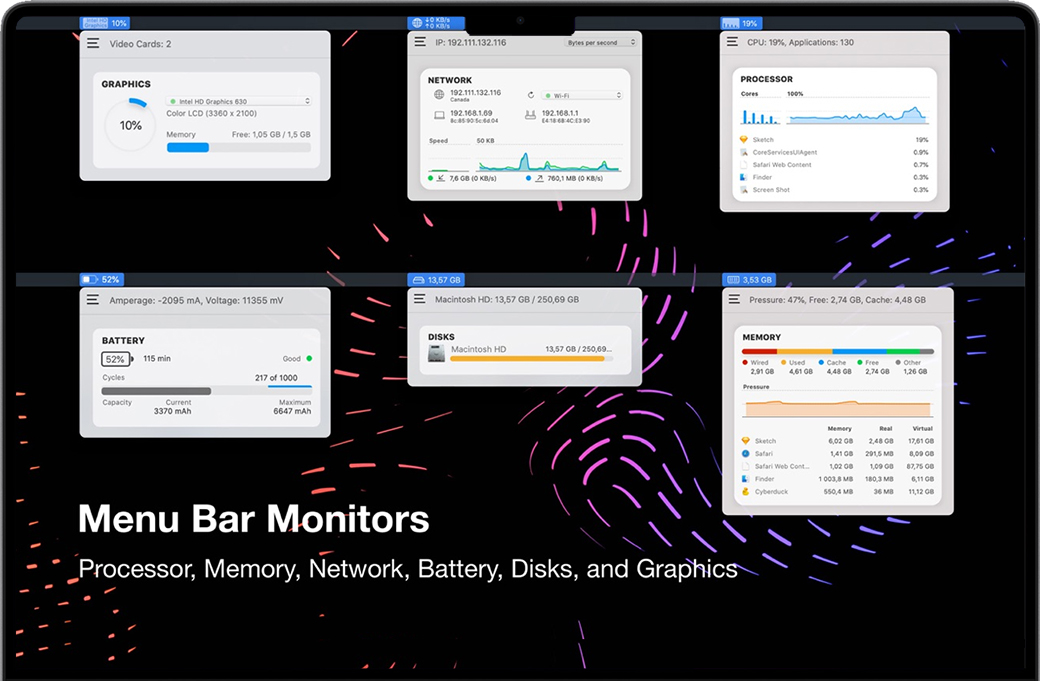Click the Cyberduck icon in the Memory list
Image resolution: width=1040 pixels, height=681 pixels.
click(746, 491)
